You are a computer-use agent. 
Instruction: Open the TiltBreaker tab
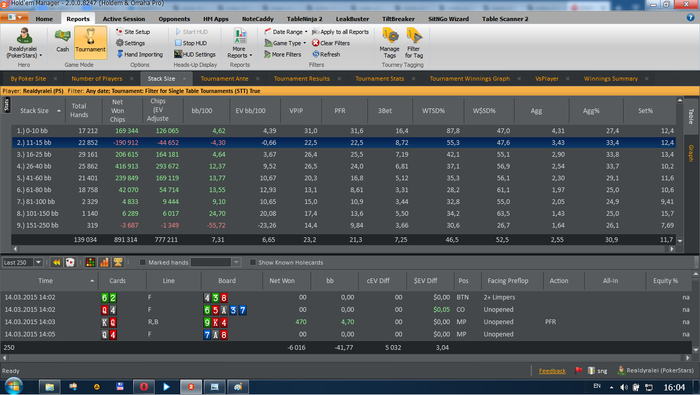pos(398,19)
